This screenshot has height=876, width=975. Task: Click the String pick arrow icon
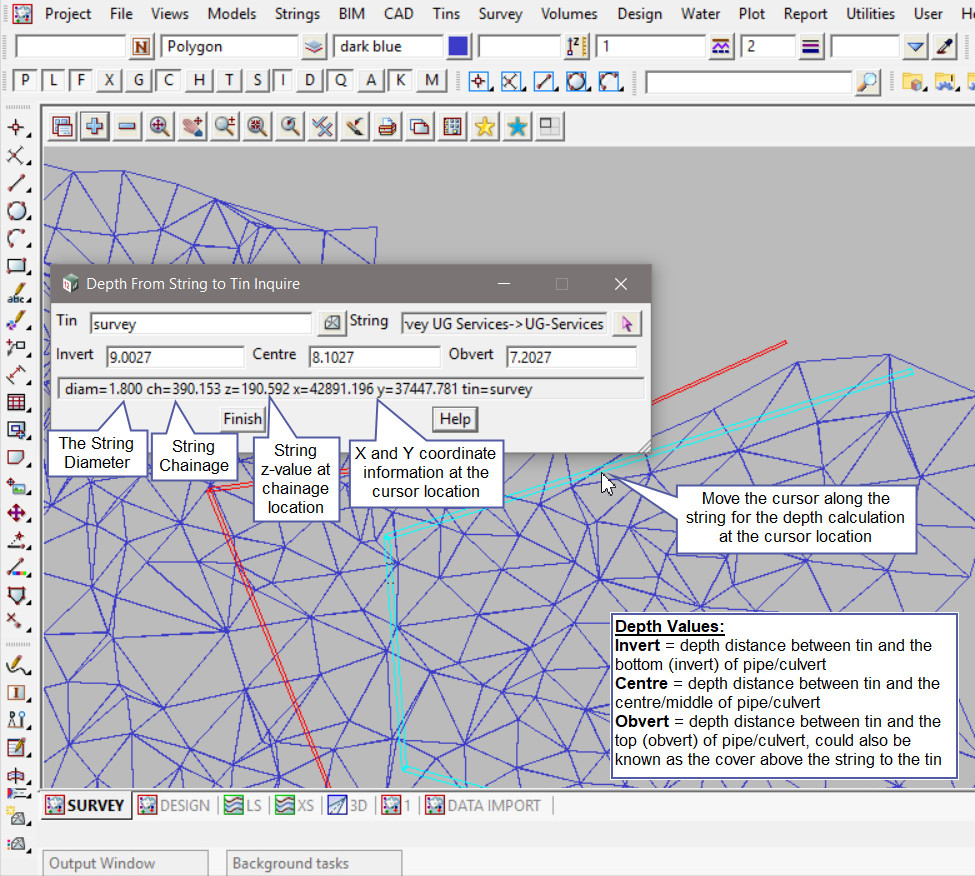627,323
